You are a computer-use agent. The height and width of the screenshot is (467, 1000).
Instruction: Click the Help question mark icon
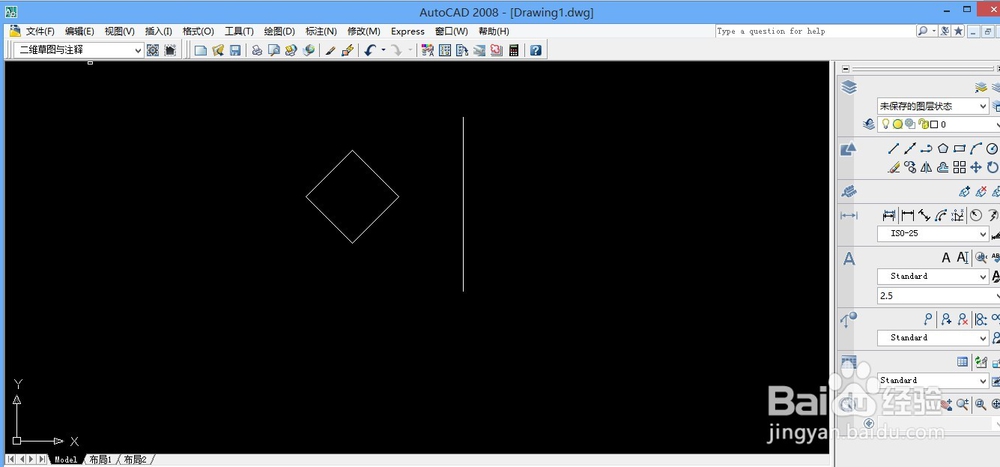(536, 50)
